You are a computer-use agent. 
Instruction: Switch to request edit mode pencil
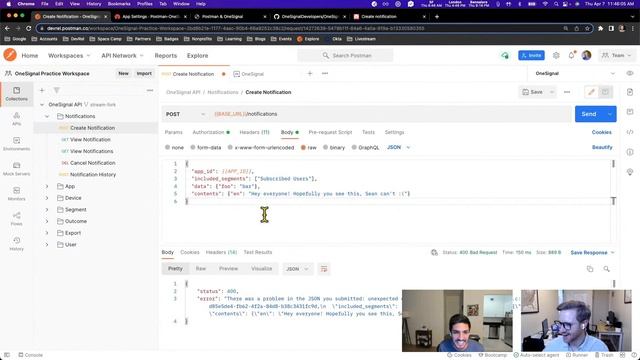click(591, 92)
